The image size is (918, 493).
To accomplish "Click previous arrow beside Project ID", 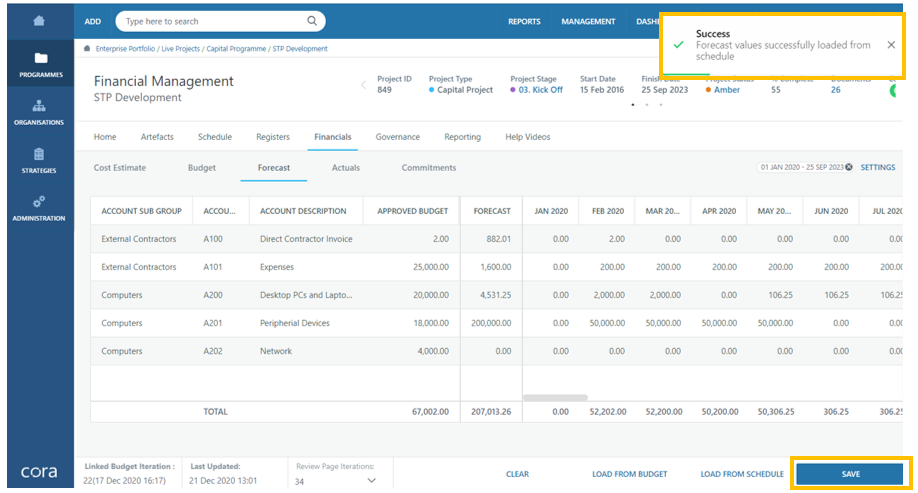I will tap(363, 85).
